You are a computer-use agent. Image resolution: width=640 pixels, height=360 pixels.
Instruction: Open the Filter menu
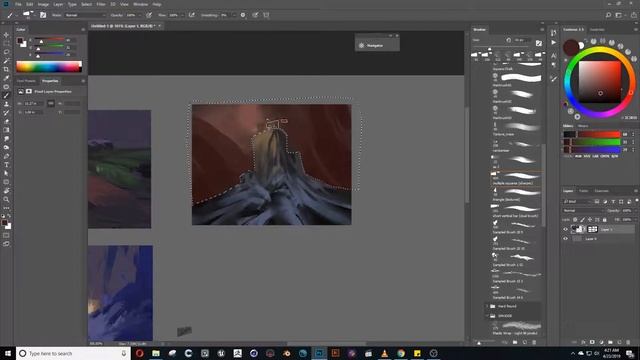[101, 4]
